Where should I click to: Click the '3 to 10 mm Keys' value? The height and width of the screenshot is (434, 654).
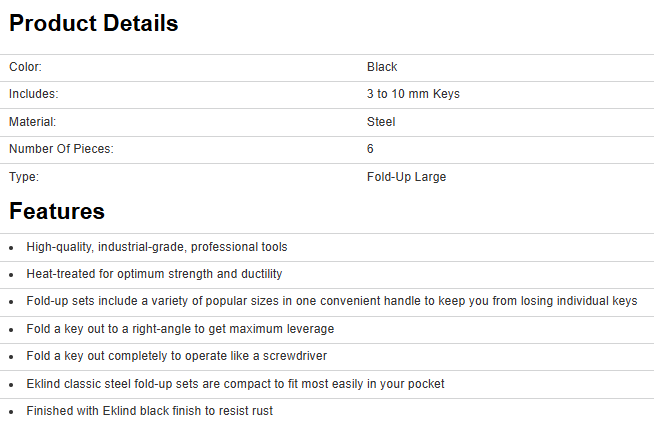click(413, 94)
